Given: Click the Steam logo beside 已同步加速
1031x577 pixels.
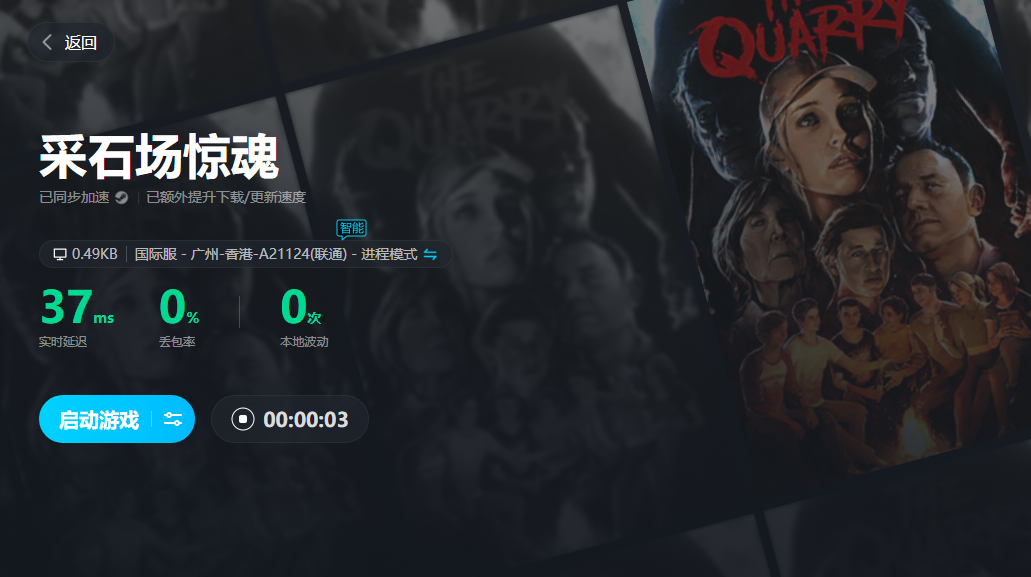Looking at the screenshot, I should (122, 197).
